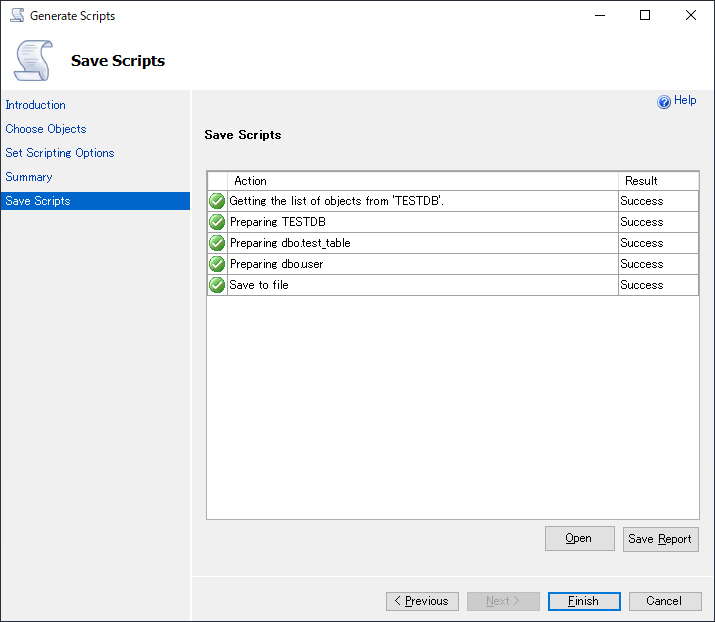Go to the Introduction step
This screenshot has width=715, height=622.
(x=36, y=105)
